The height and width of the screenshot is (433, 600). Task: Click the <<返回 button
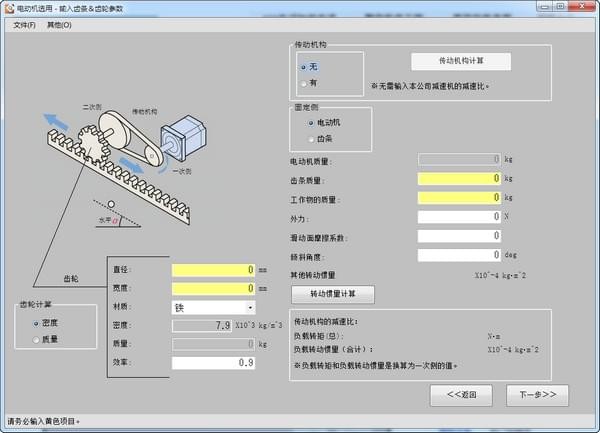461,395
